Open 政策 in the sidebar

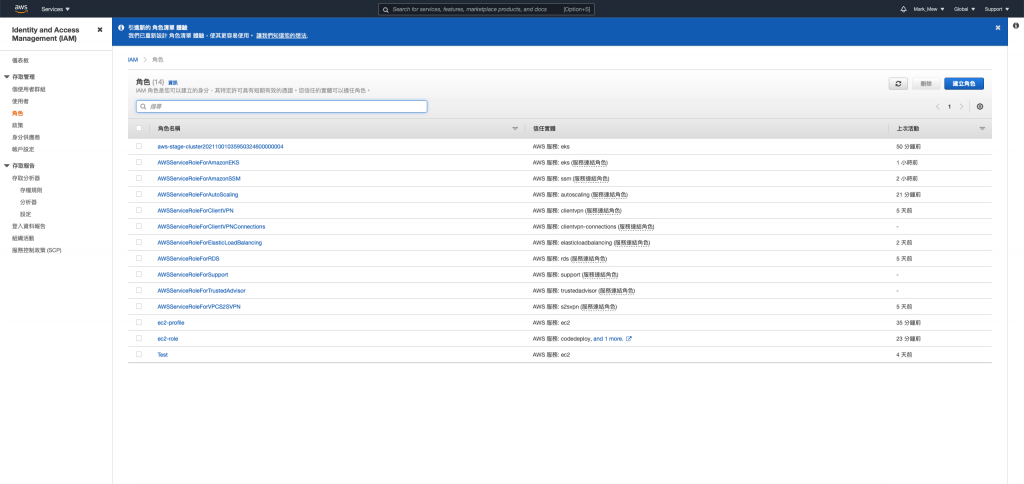point(18,125)
